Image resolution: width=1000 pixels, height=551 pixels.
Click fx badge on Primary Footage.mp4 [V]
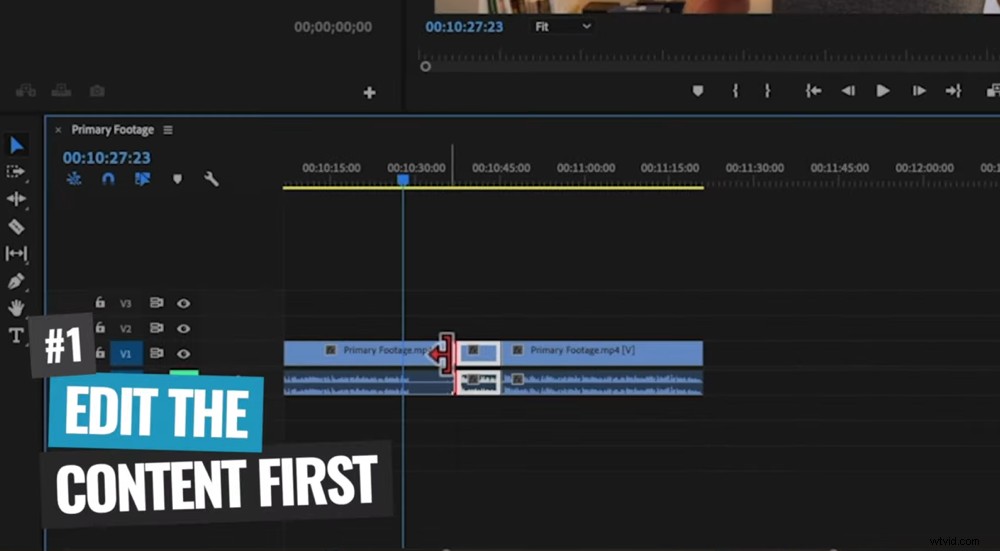[518, 350]
